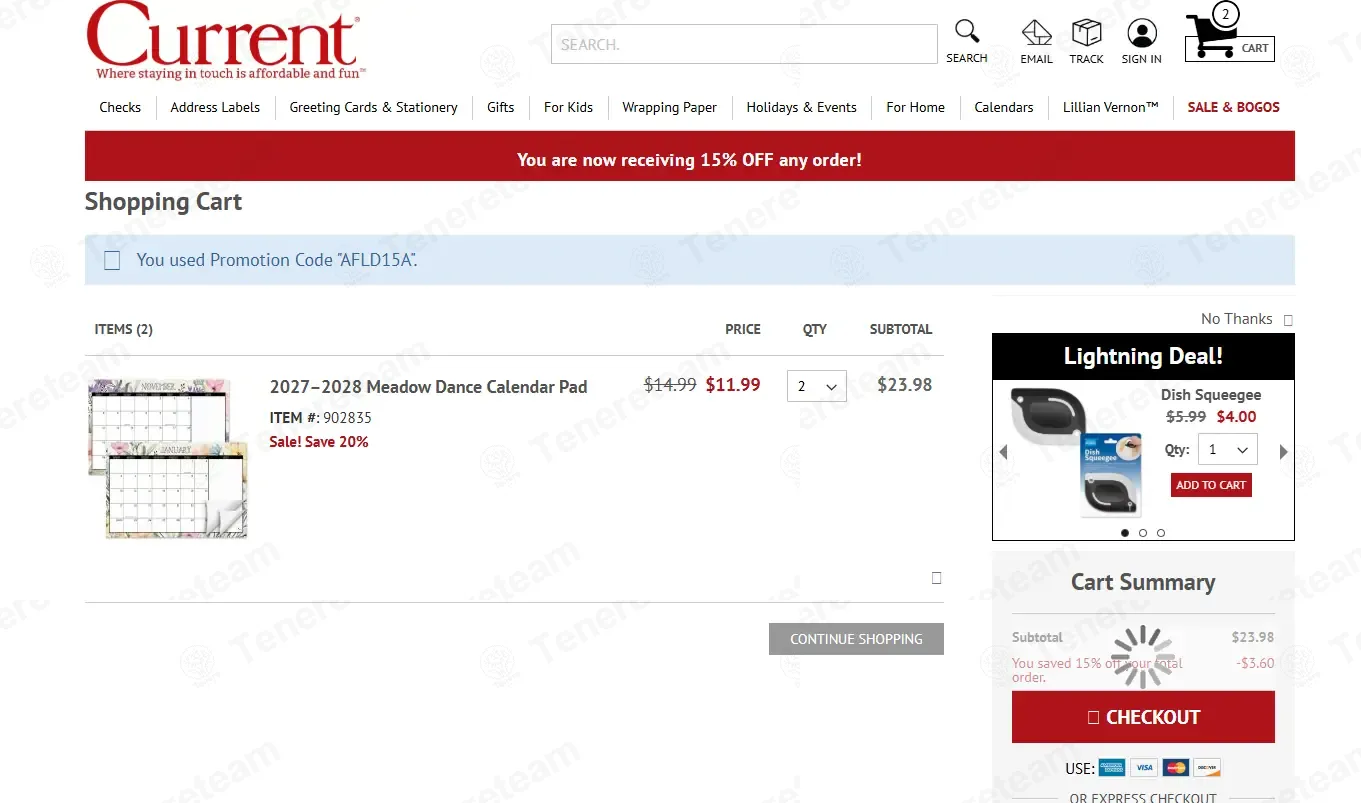Screen dimensions: 1361x803
Task: Open the Email signup envelope icon
Action: pyautogui.click(x=1036, y=33)
